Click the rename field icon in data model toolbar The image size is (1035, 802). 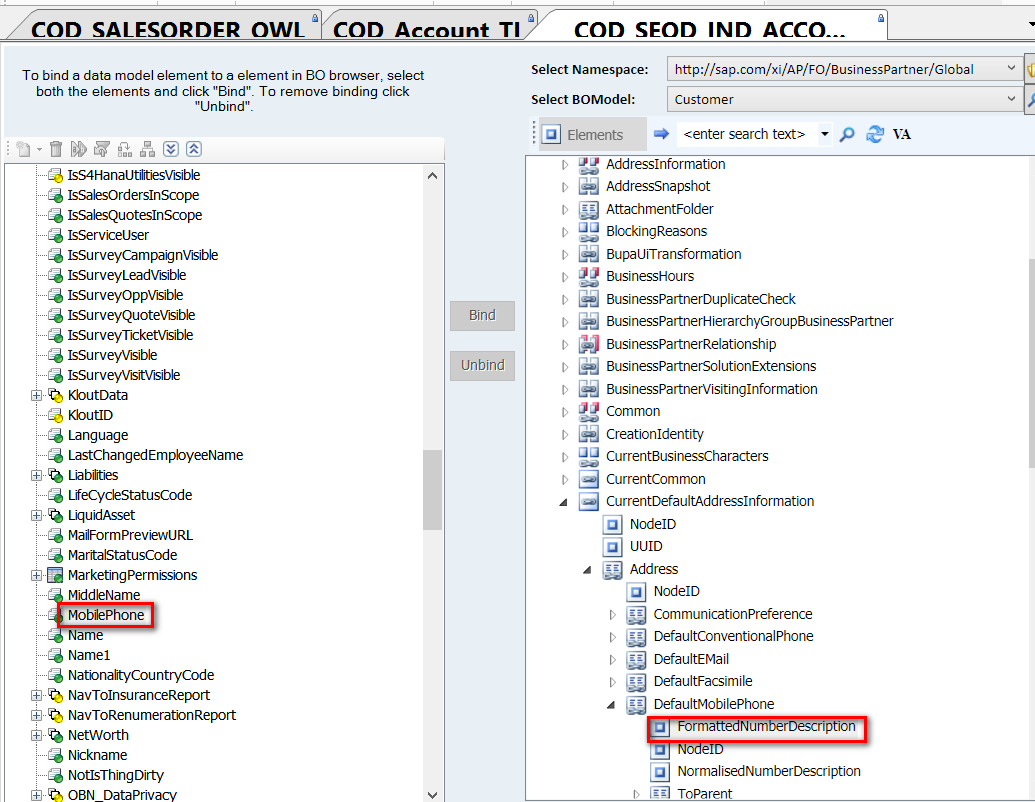click(x=79, y=149)
